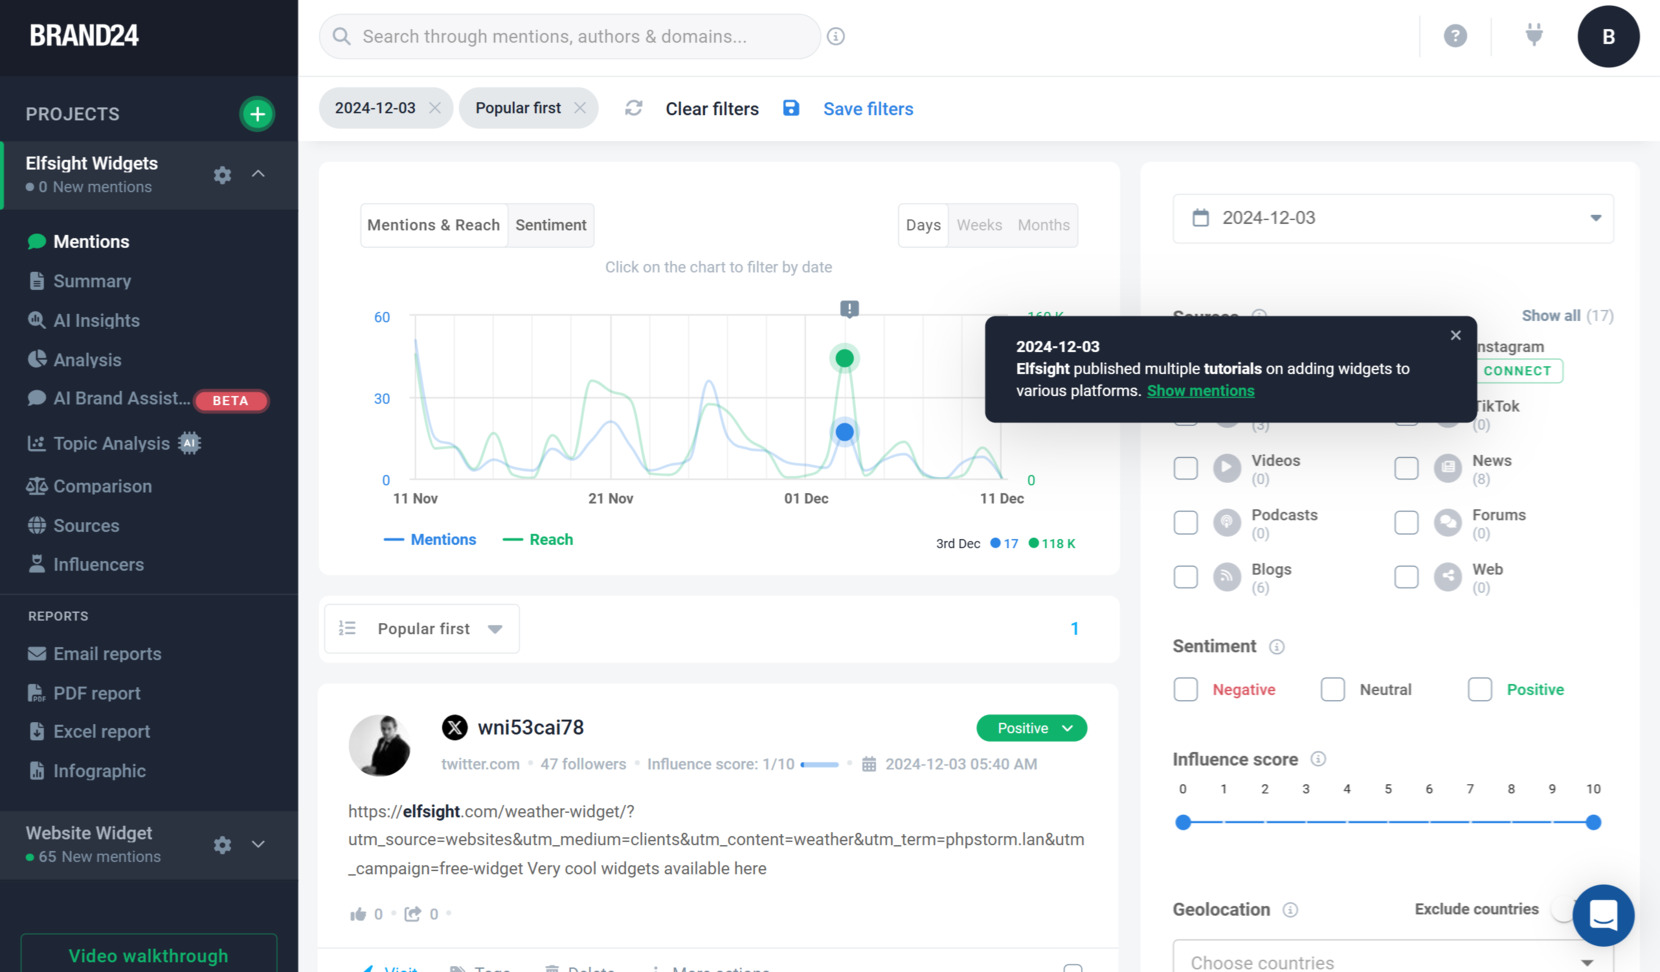The height and width of the screenshot is (972, 1660).
Task: Click the Show mentions link in the tooltip
Action: point(1200,390)
